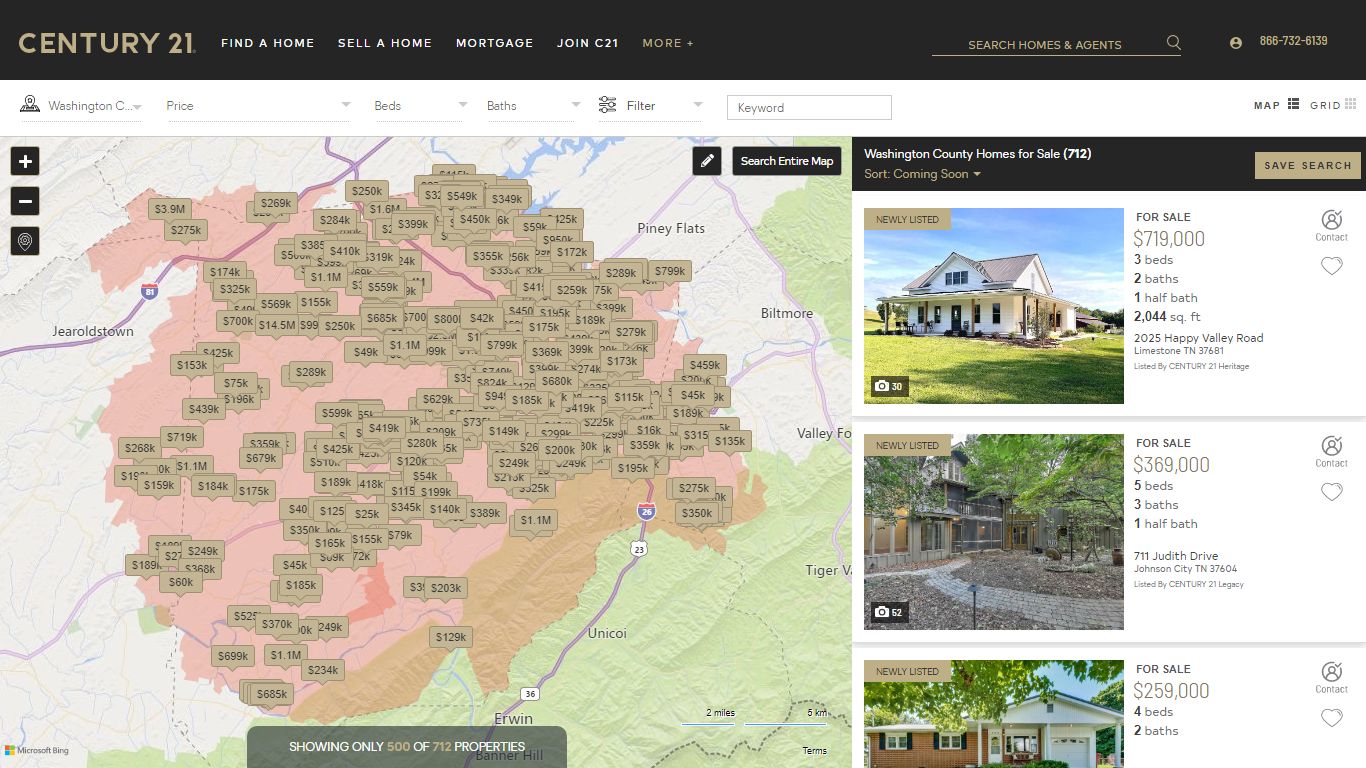Click the Century 21 logo
Screen dimensions: 1366x768
pyautogui.click(x=106, y=43)
